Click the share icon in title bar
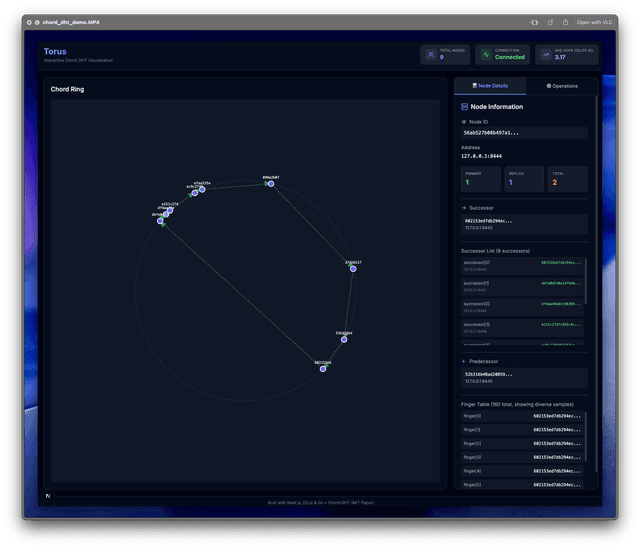This screenshot has height=549, width=640. click(x=567, y=21)
